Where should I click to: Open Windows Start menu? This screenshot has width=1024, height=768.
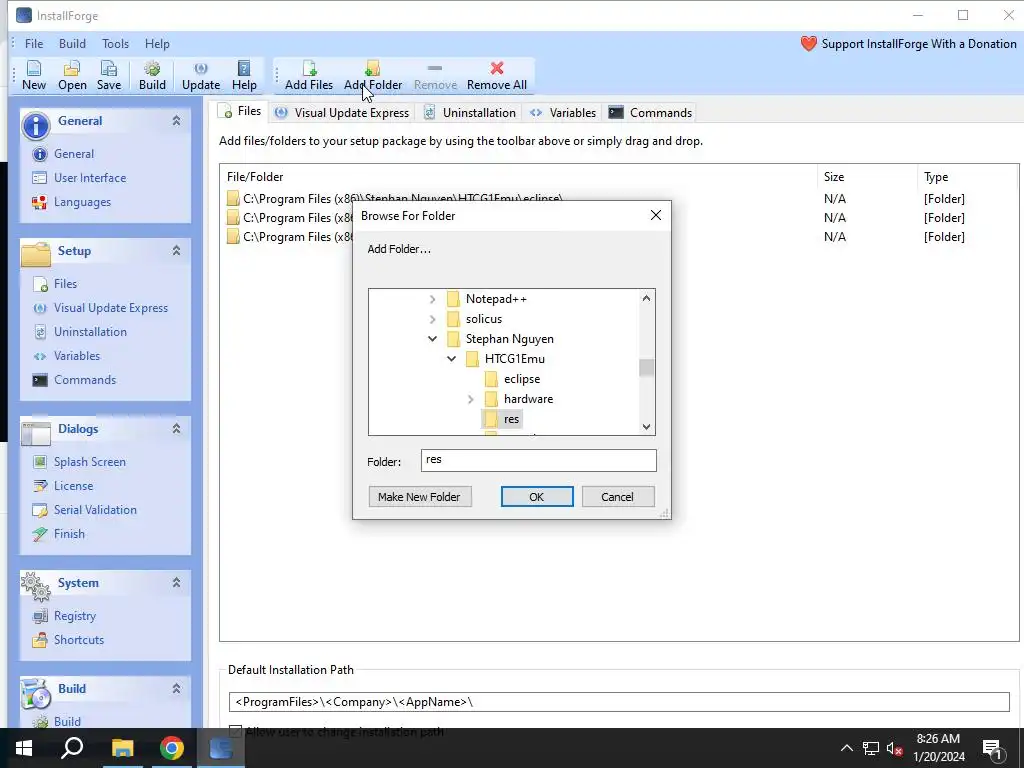[24, 748]
